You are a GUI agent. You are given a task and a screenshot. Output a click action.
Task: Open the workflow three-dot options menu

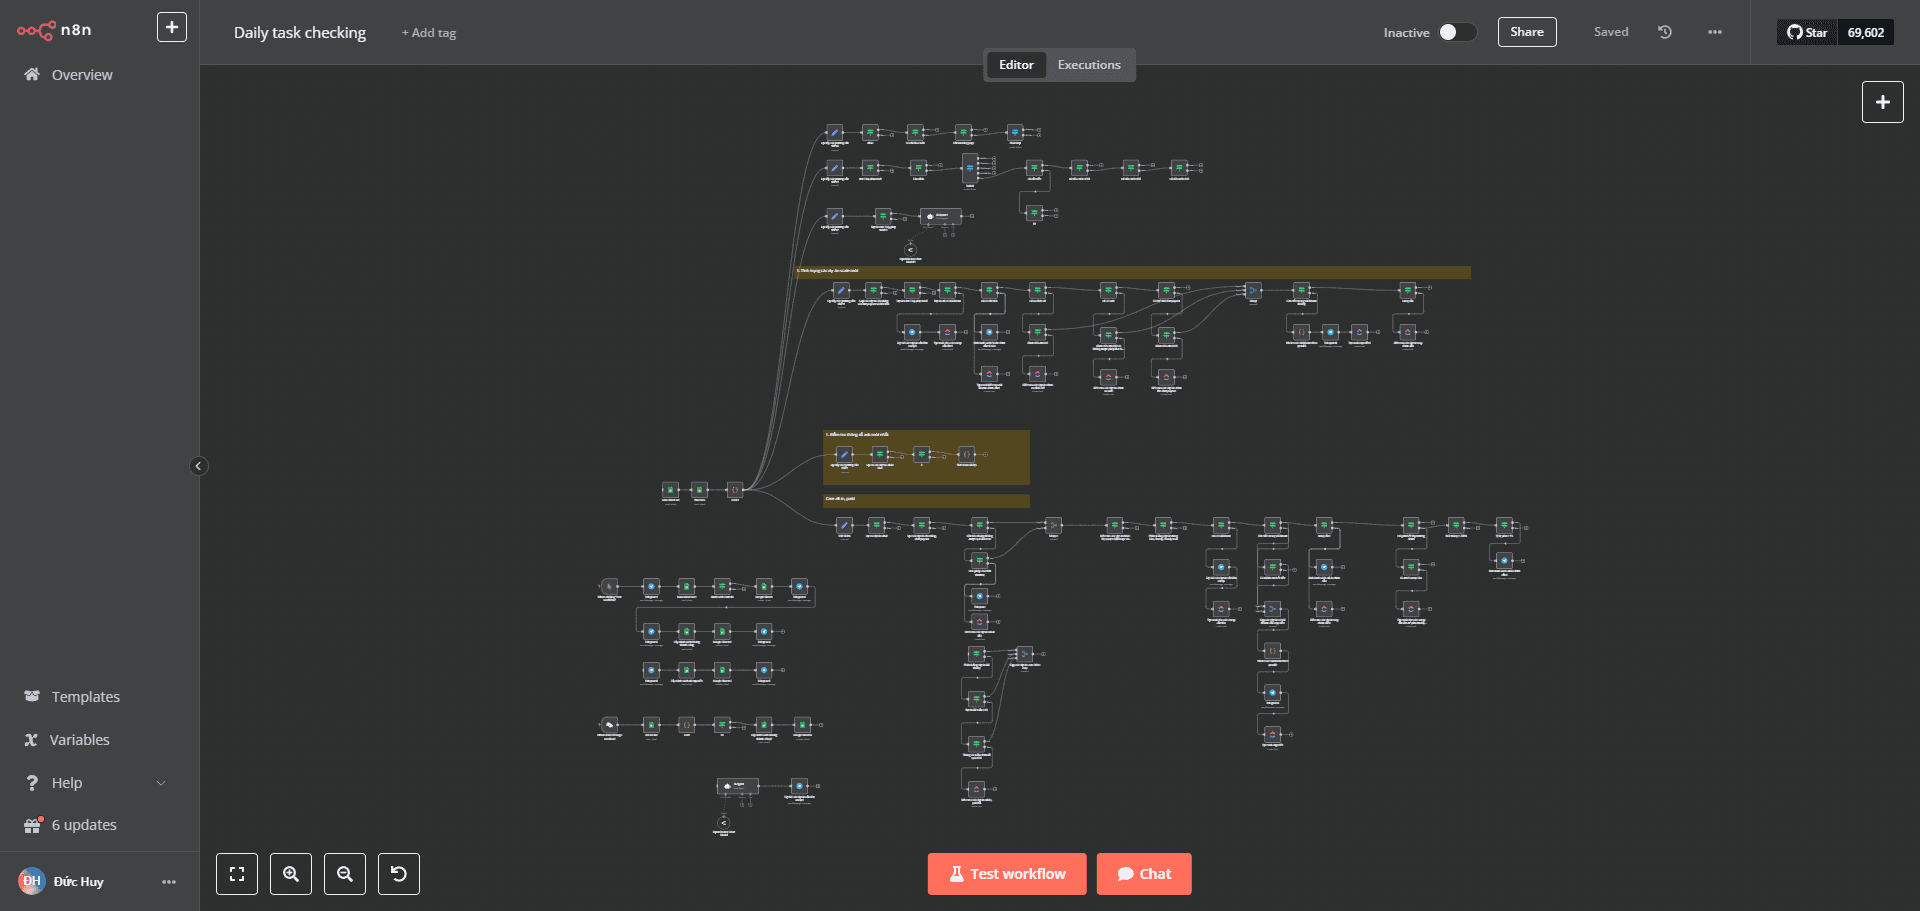1715,32
